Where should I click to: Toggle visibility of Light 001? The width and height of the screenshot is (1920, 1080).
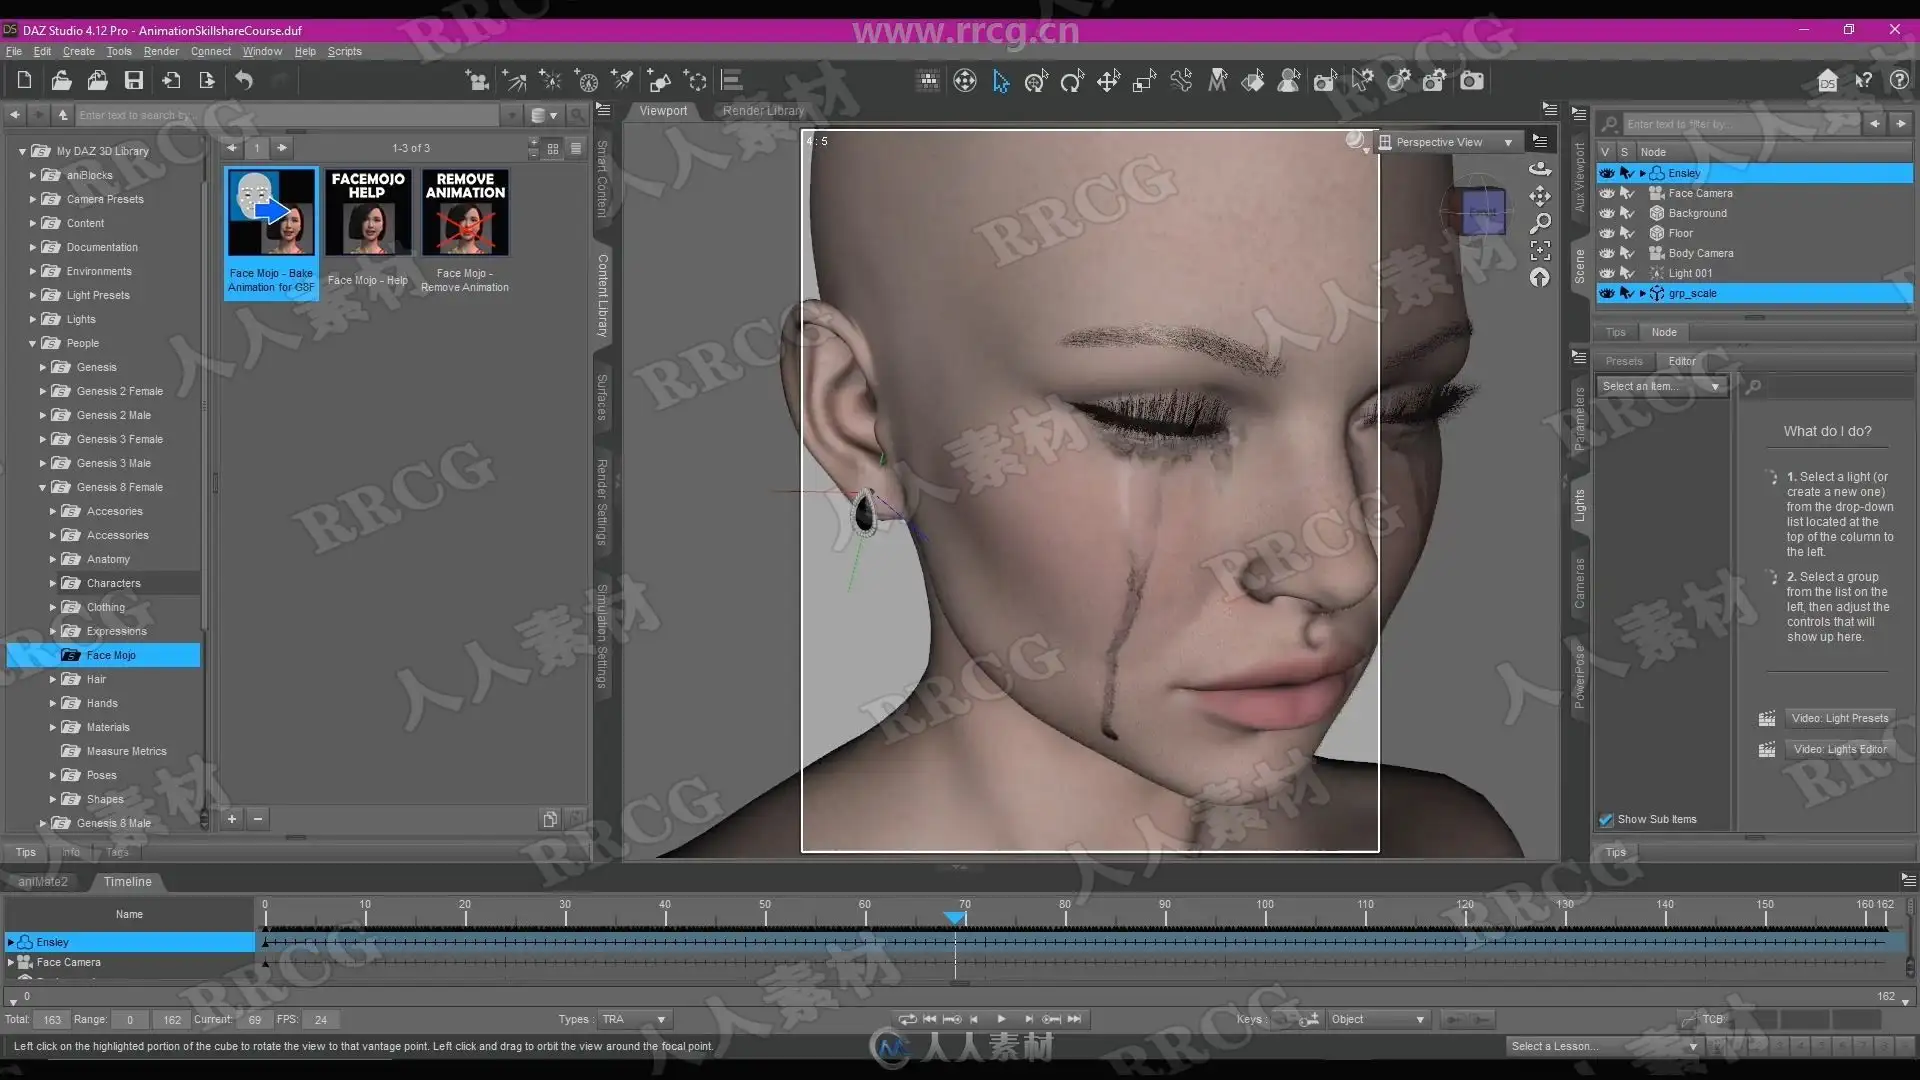click(x=1606, y=273)
